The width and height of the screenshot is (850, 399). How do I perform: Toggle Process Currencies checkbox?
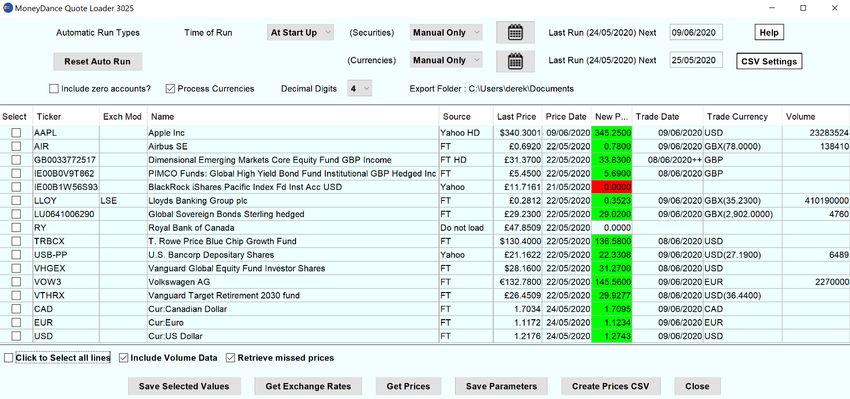point(170,88)
